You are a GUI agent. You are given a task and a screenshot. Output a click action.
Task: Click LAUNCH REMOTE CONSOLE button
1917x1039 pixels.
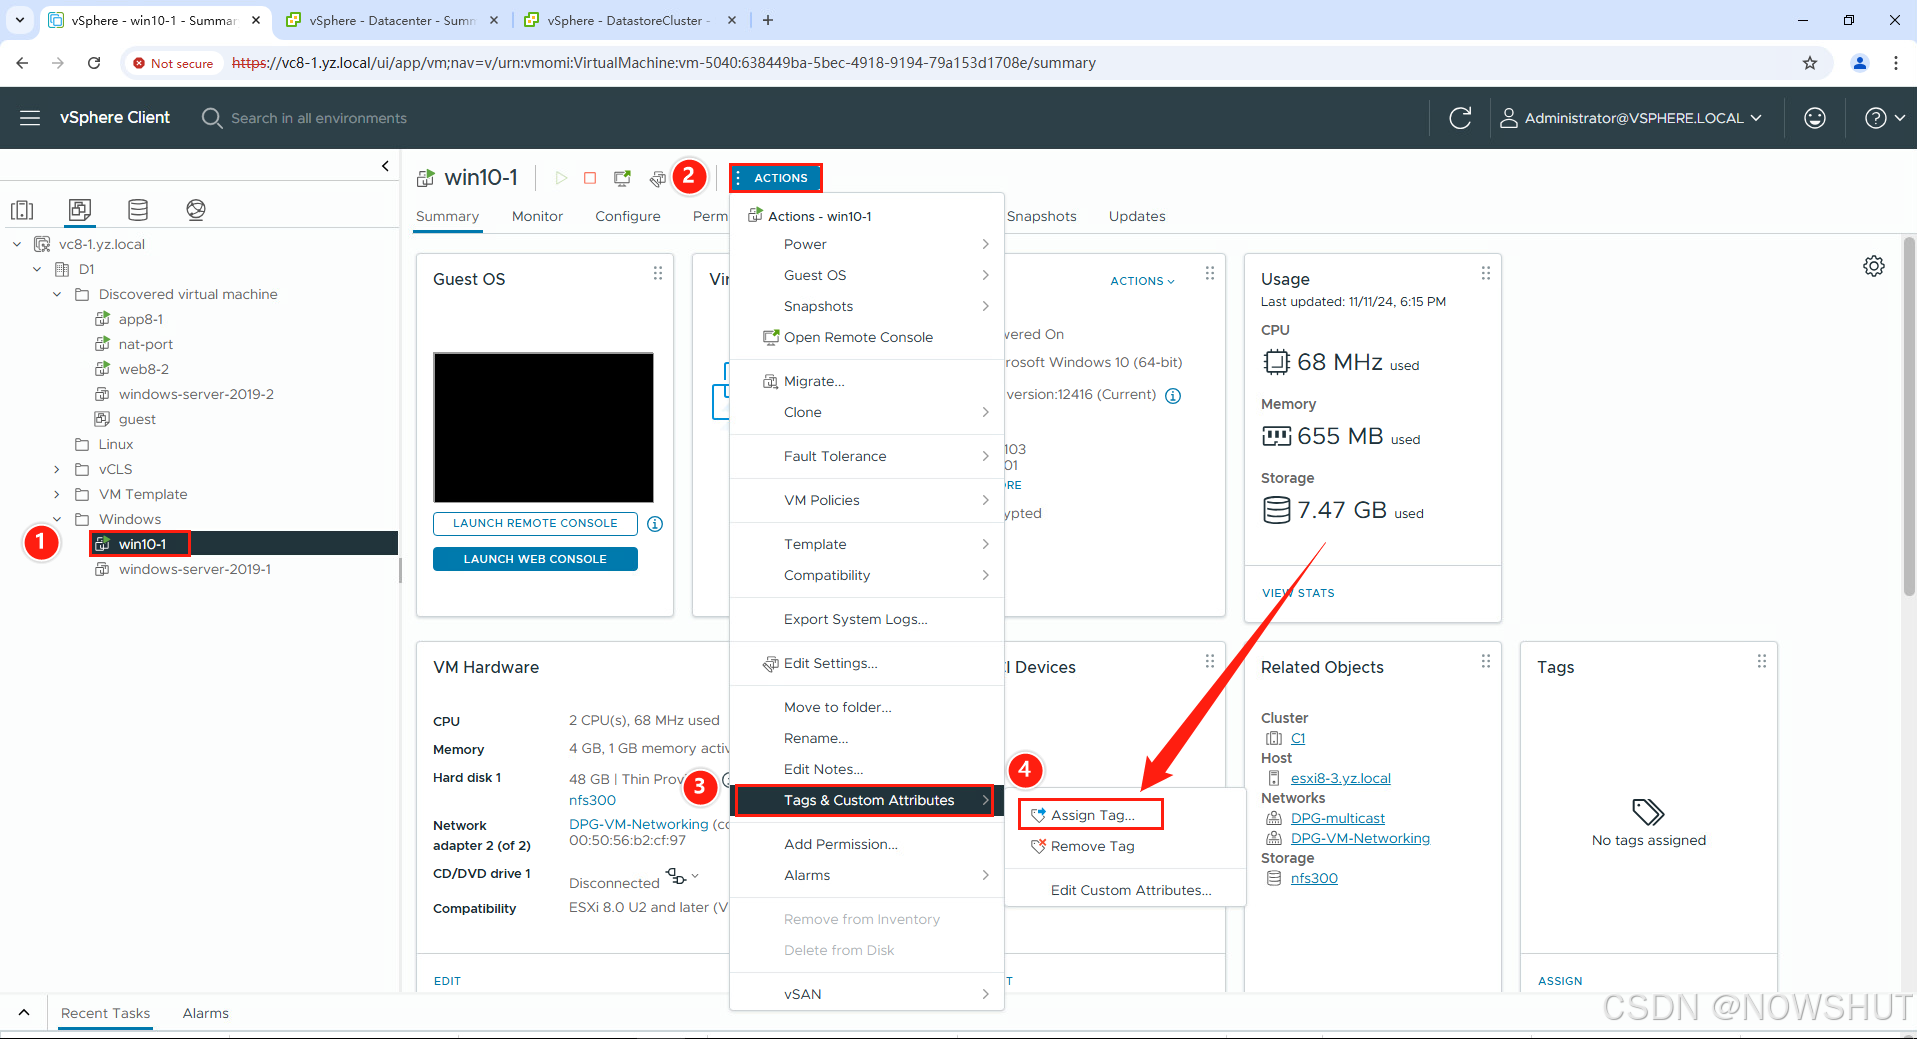click(x=535, y=523)
